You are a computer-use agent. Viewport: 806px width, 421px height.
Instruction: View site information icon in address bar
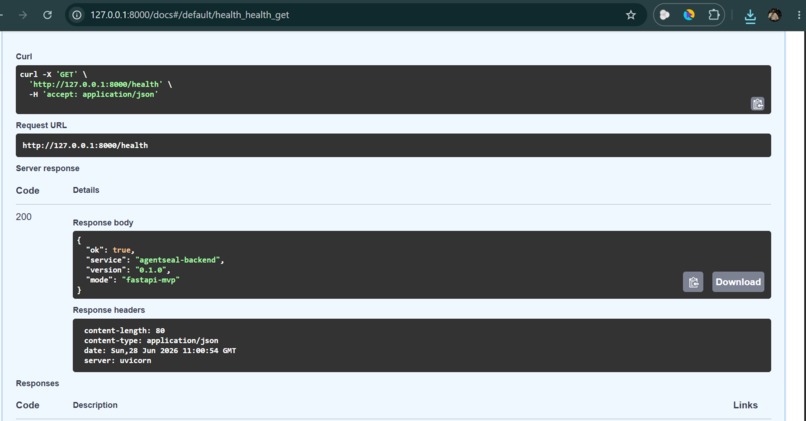77,15
